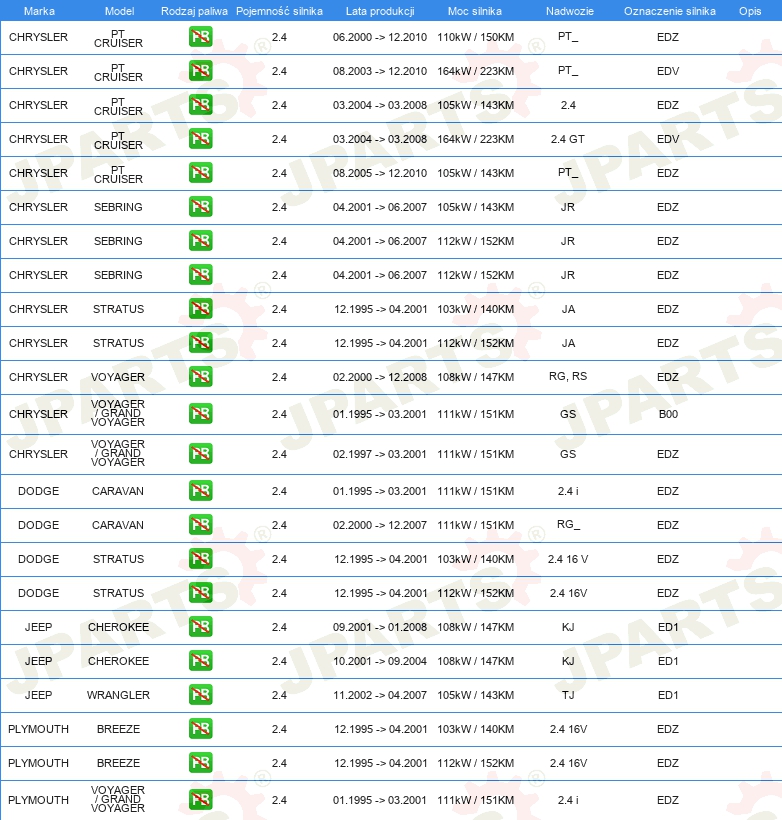Click the Rodzaj paliwa column header

pyautogui.click(x=194, y=11)
